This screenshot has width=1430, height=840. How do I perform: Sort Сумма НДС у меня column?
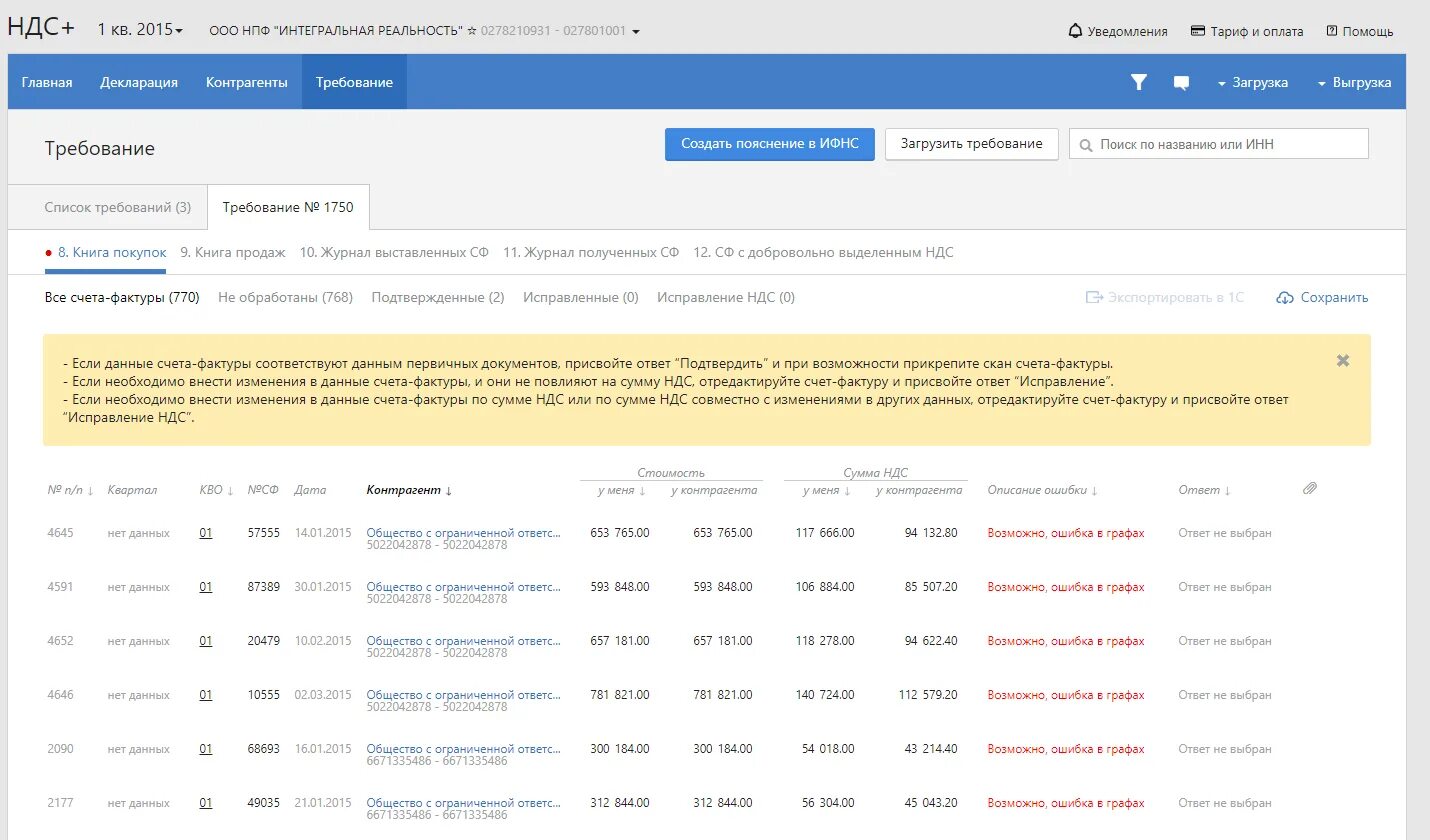[826, 490]
